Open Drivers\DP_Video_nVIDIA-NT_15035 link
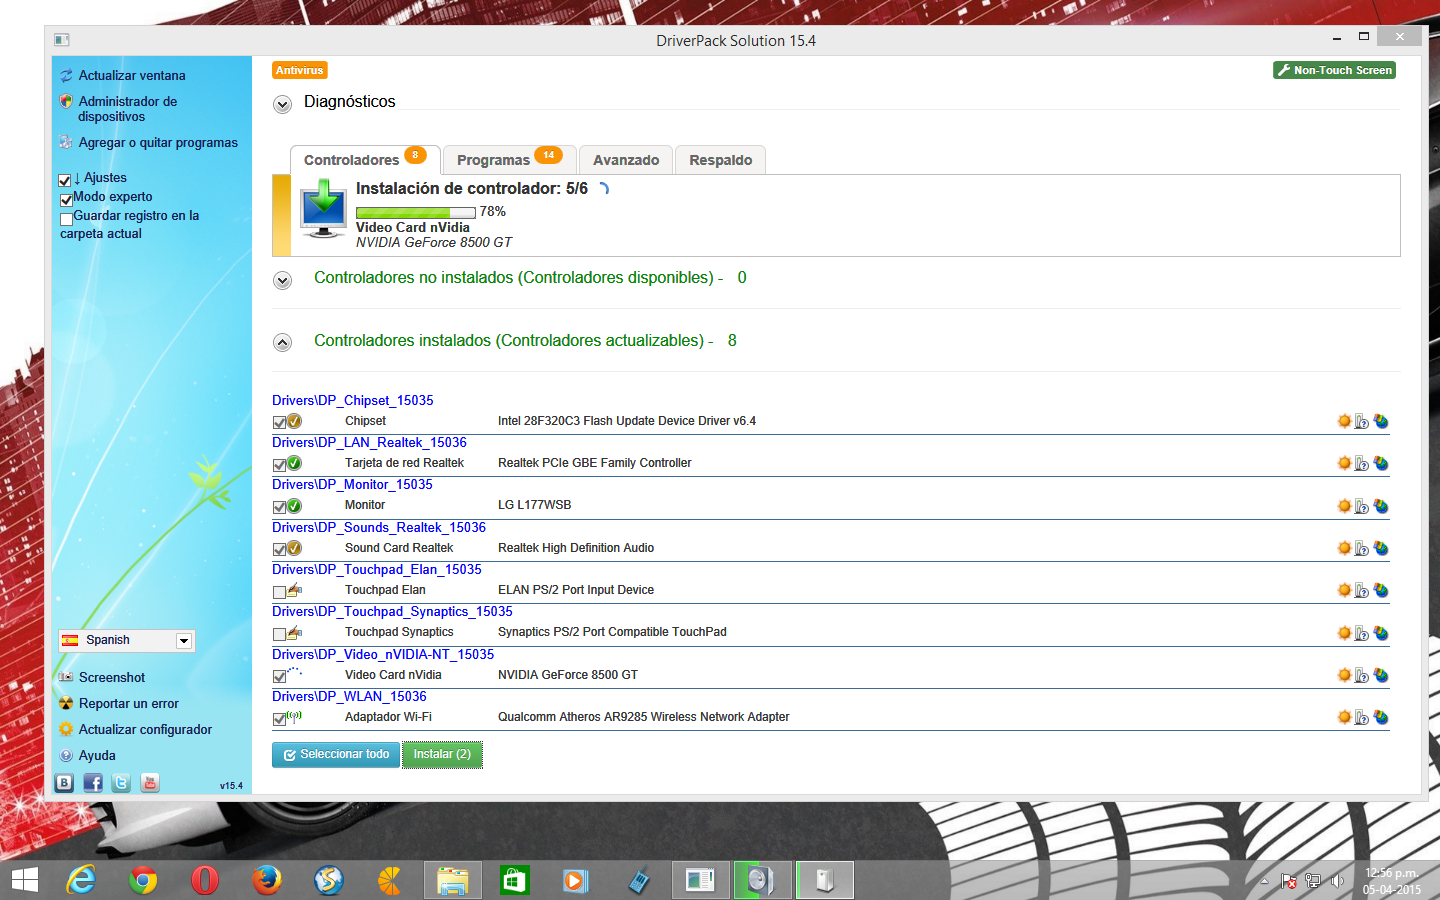 pyautogui.click(x=383, y=654)
